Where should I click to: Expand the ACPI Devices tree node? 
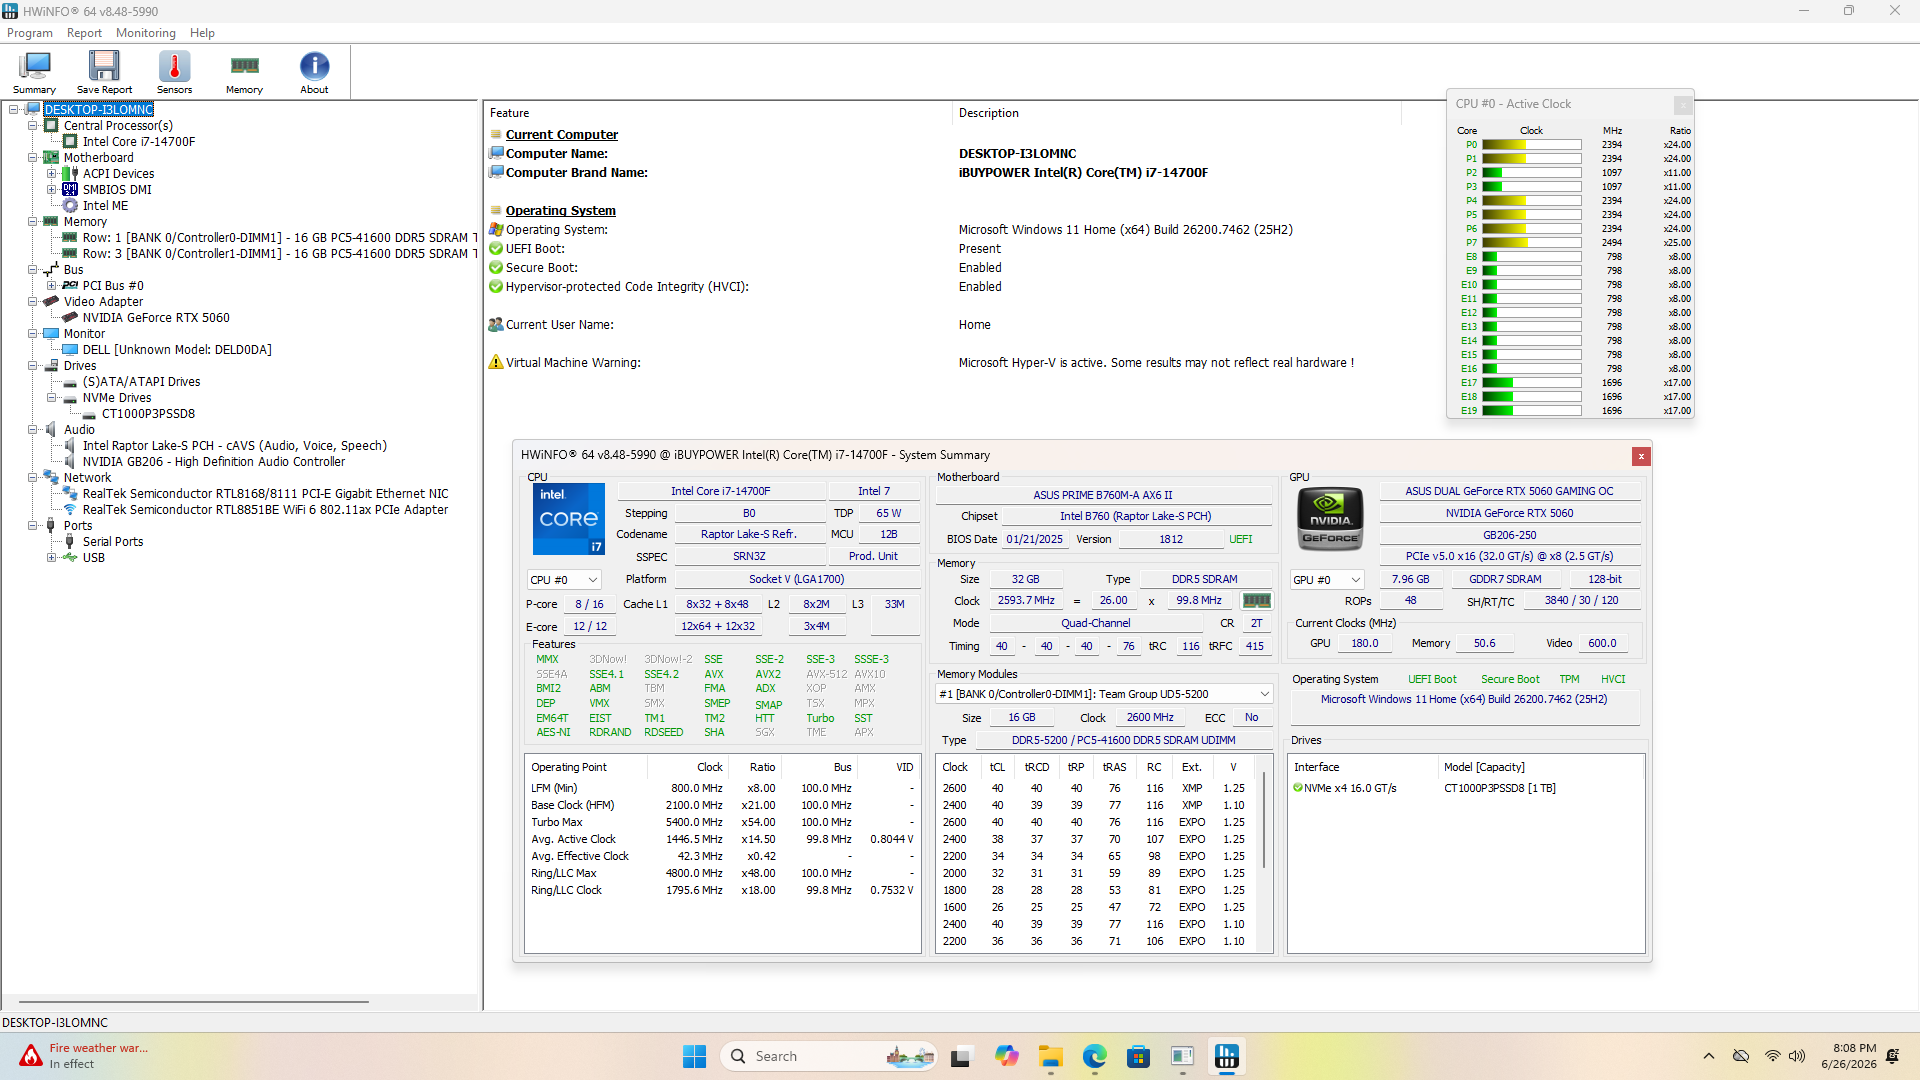pos(52,174)
